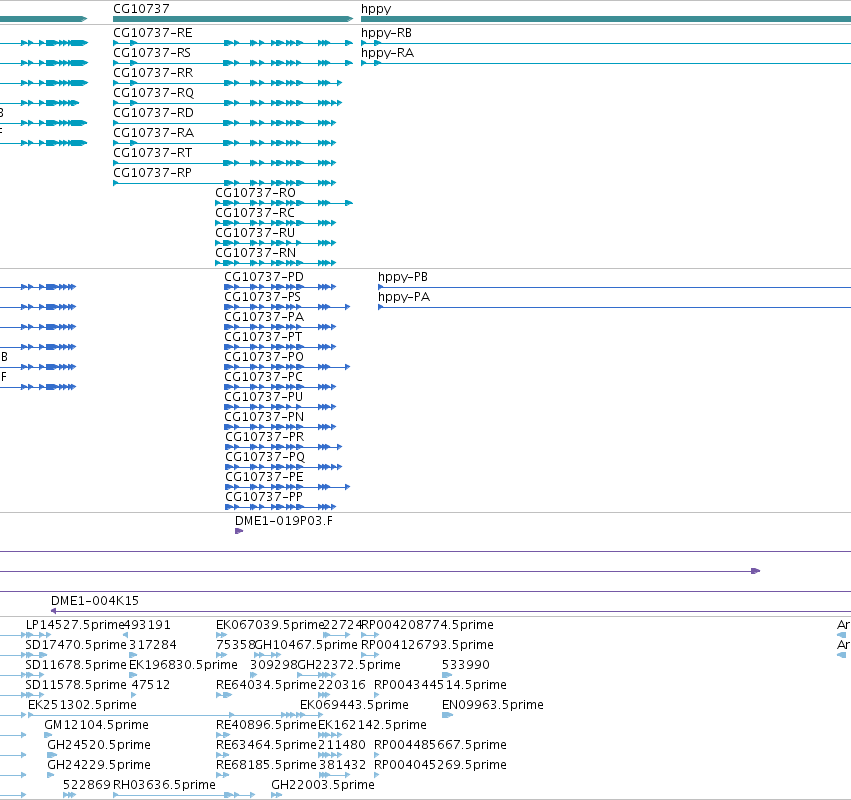Click protein CG10737-PO
Screen dimensions: 851x800
tap(264, 357)
